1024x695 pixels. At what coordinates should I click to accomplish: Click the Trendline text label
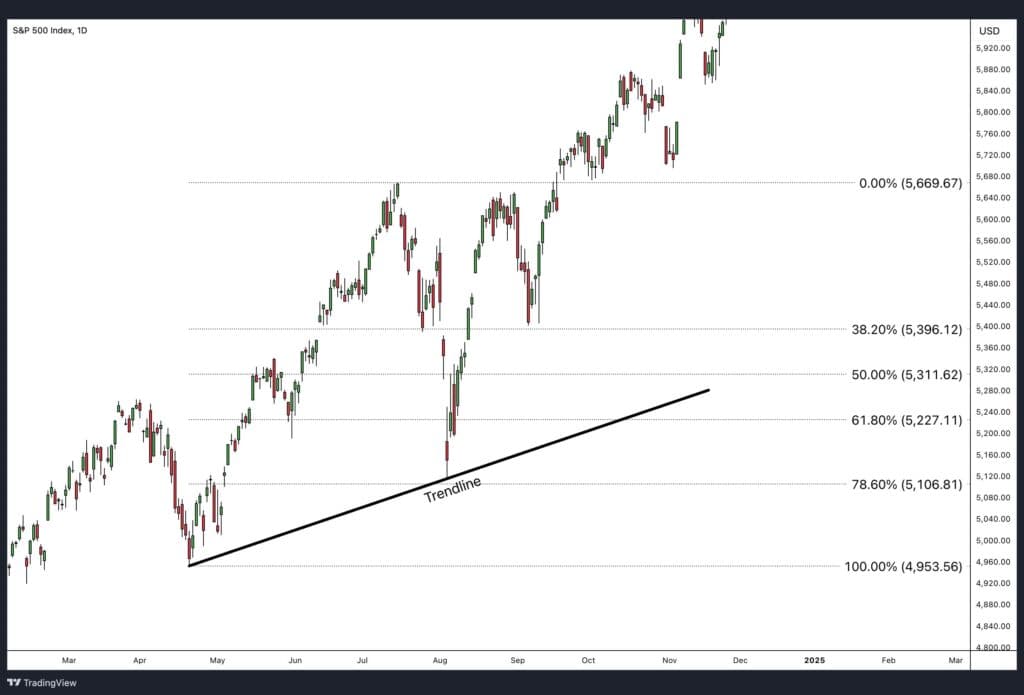(453, 489)
